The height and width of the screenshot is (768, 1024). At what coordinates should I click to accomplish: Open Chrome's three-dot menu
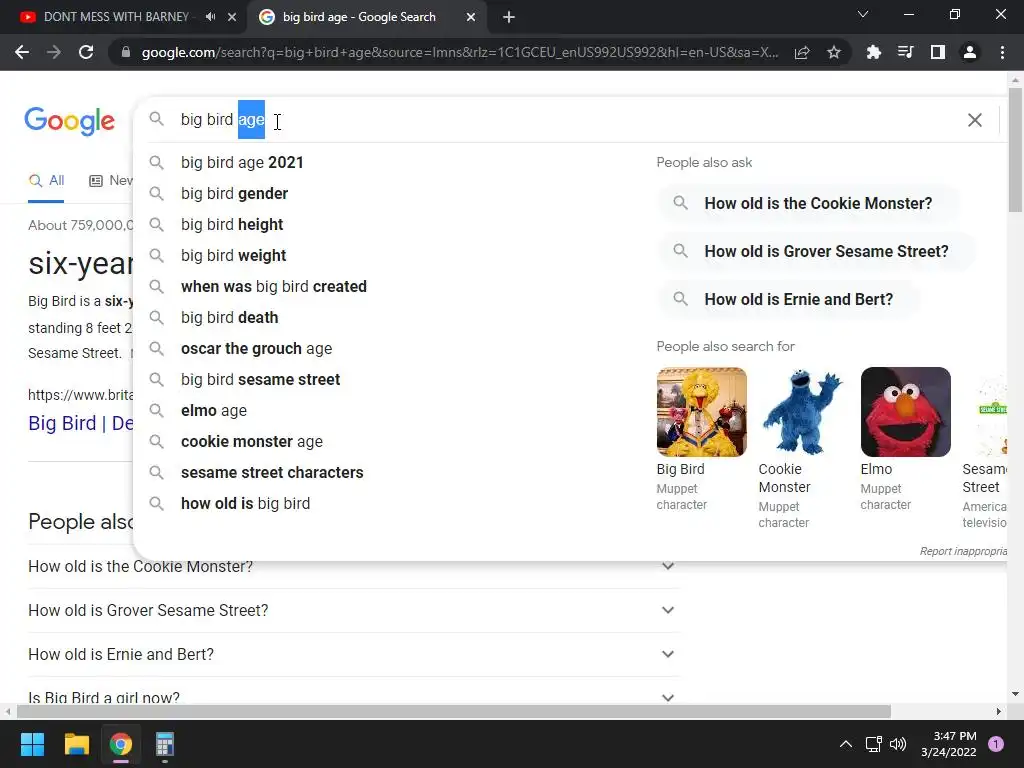point(1002,52)
